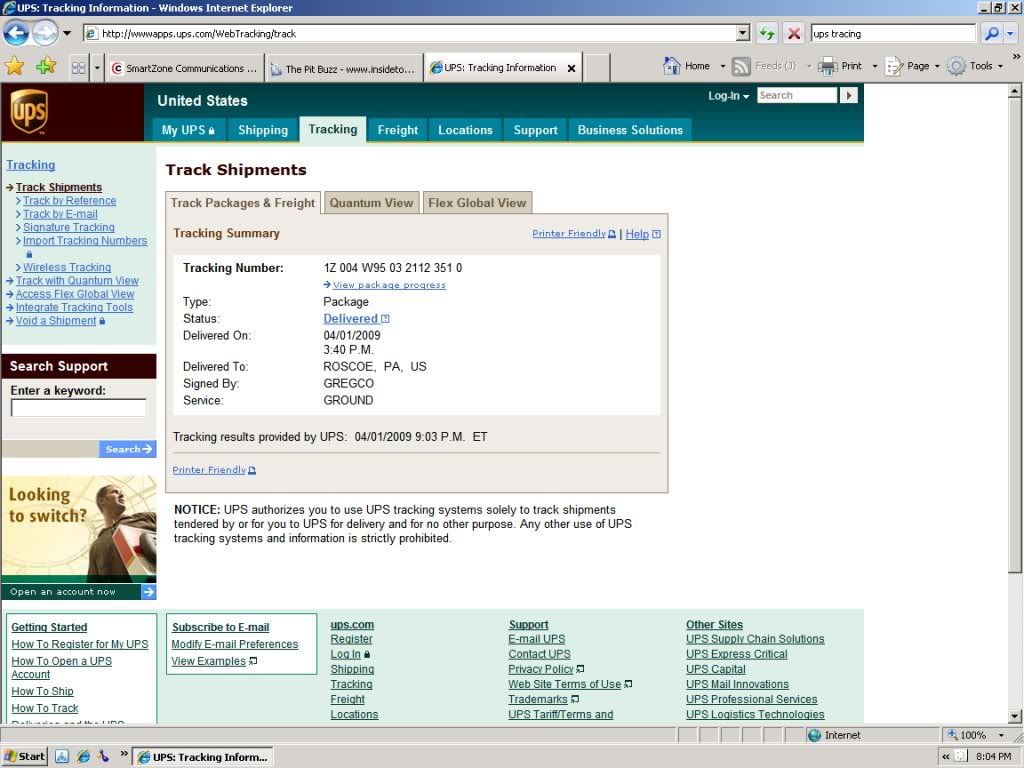
Task: Click the UPS shield logo
Action: point(29,112)
